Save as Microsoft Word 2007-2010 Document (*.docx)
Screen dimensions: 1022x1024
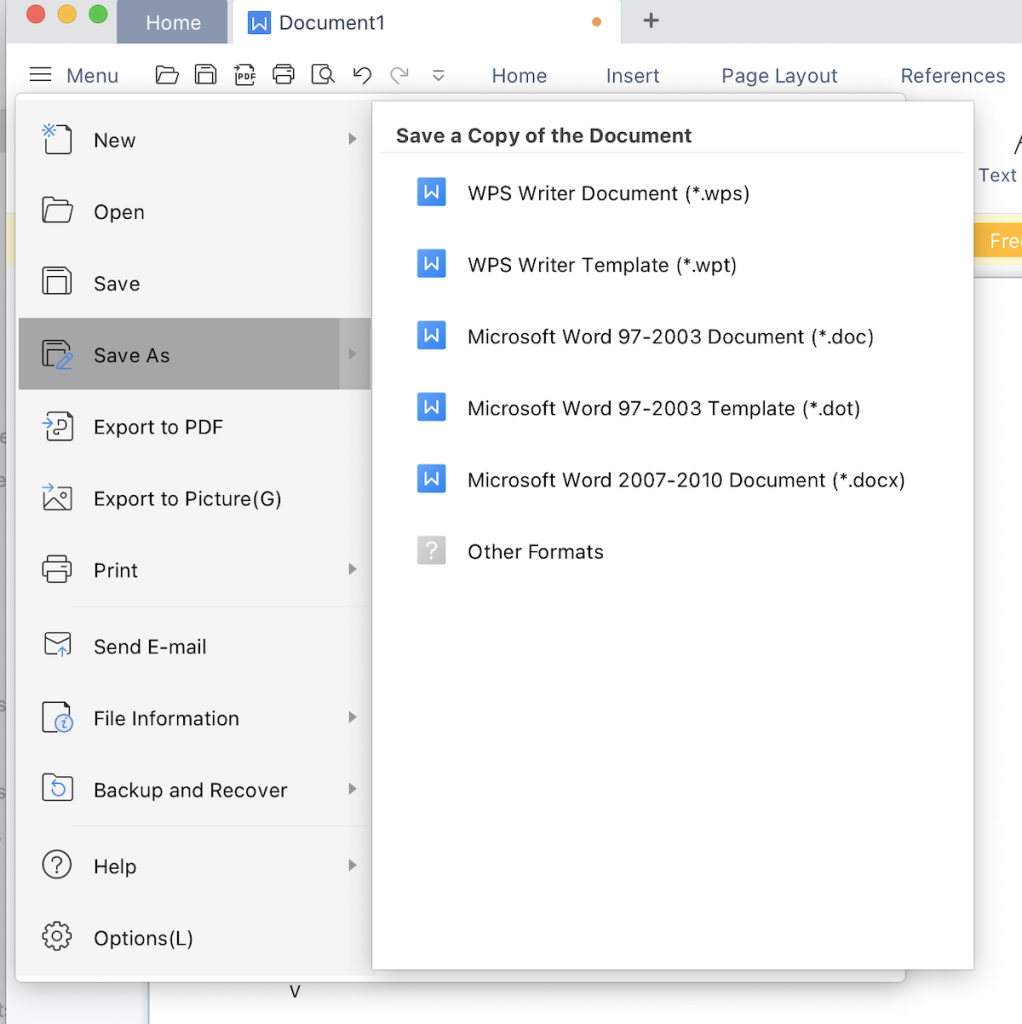point(673,479)
